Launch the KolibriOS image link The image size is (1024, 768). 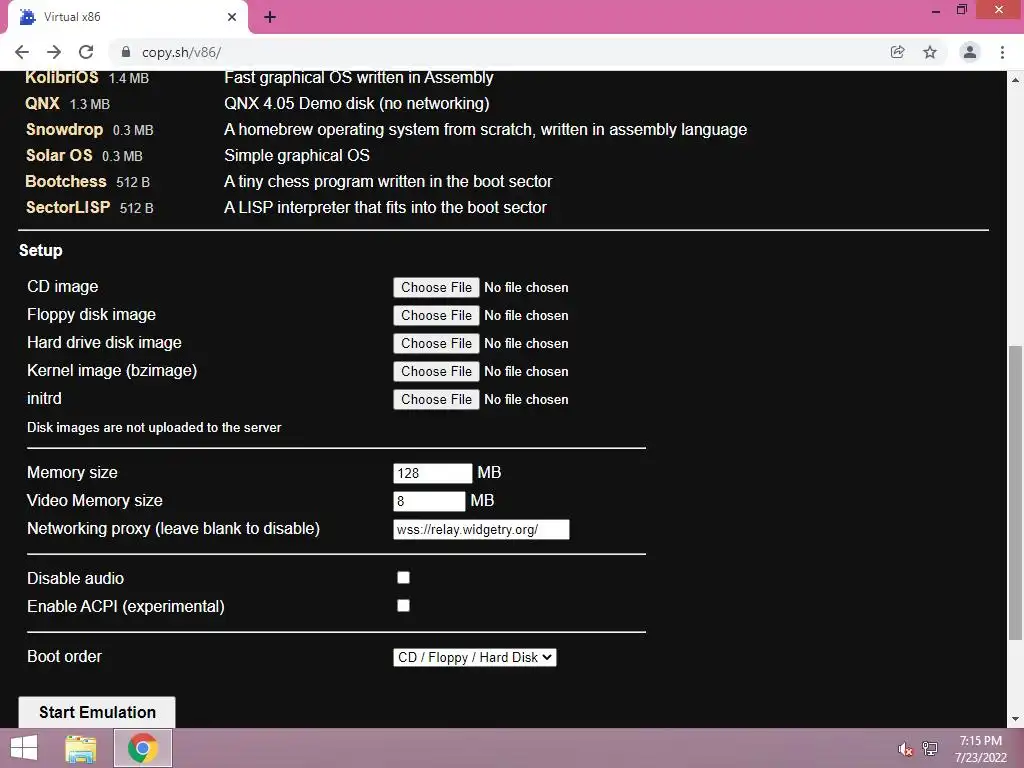(x=61, y=77)
